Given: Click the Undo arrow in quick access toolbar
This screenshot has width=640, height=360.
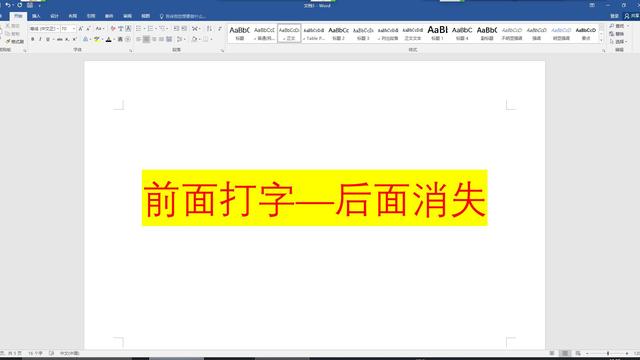Looking at the screenshot, I should pyautogui.click(x=8, y=5).
